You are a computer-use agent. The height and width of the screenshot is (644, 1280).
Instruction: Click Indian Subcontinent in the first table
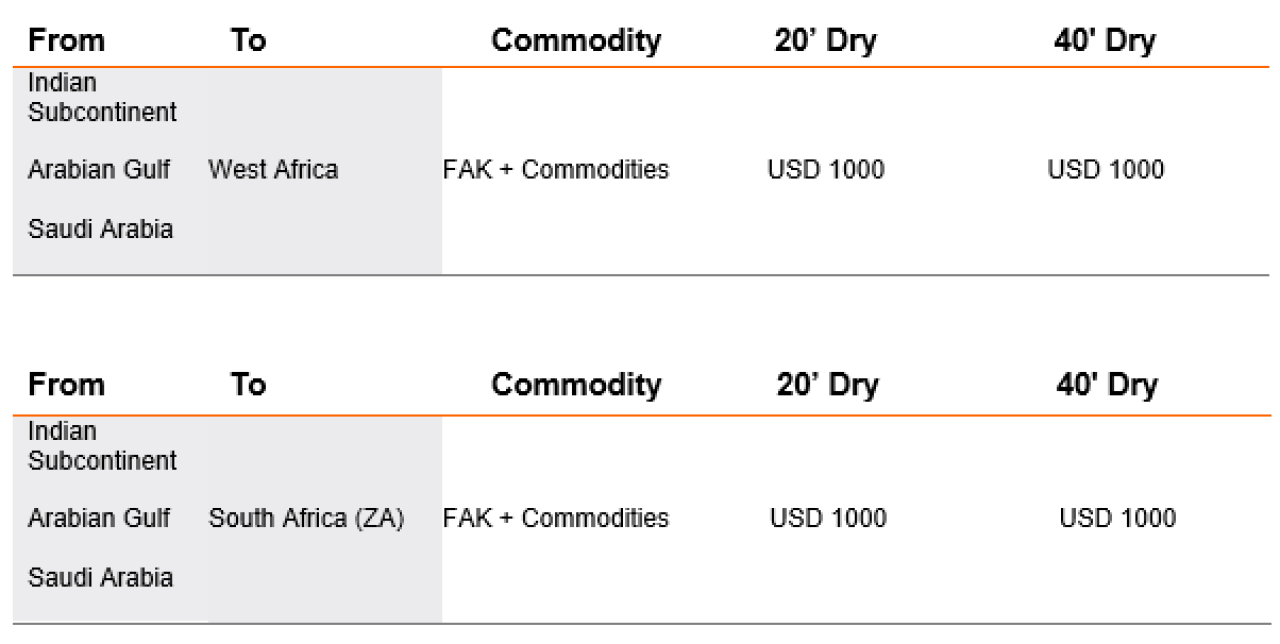click(102, 98)
